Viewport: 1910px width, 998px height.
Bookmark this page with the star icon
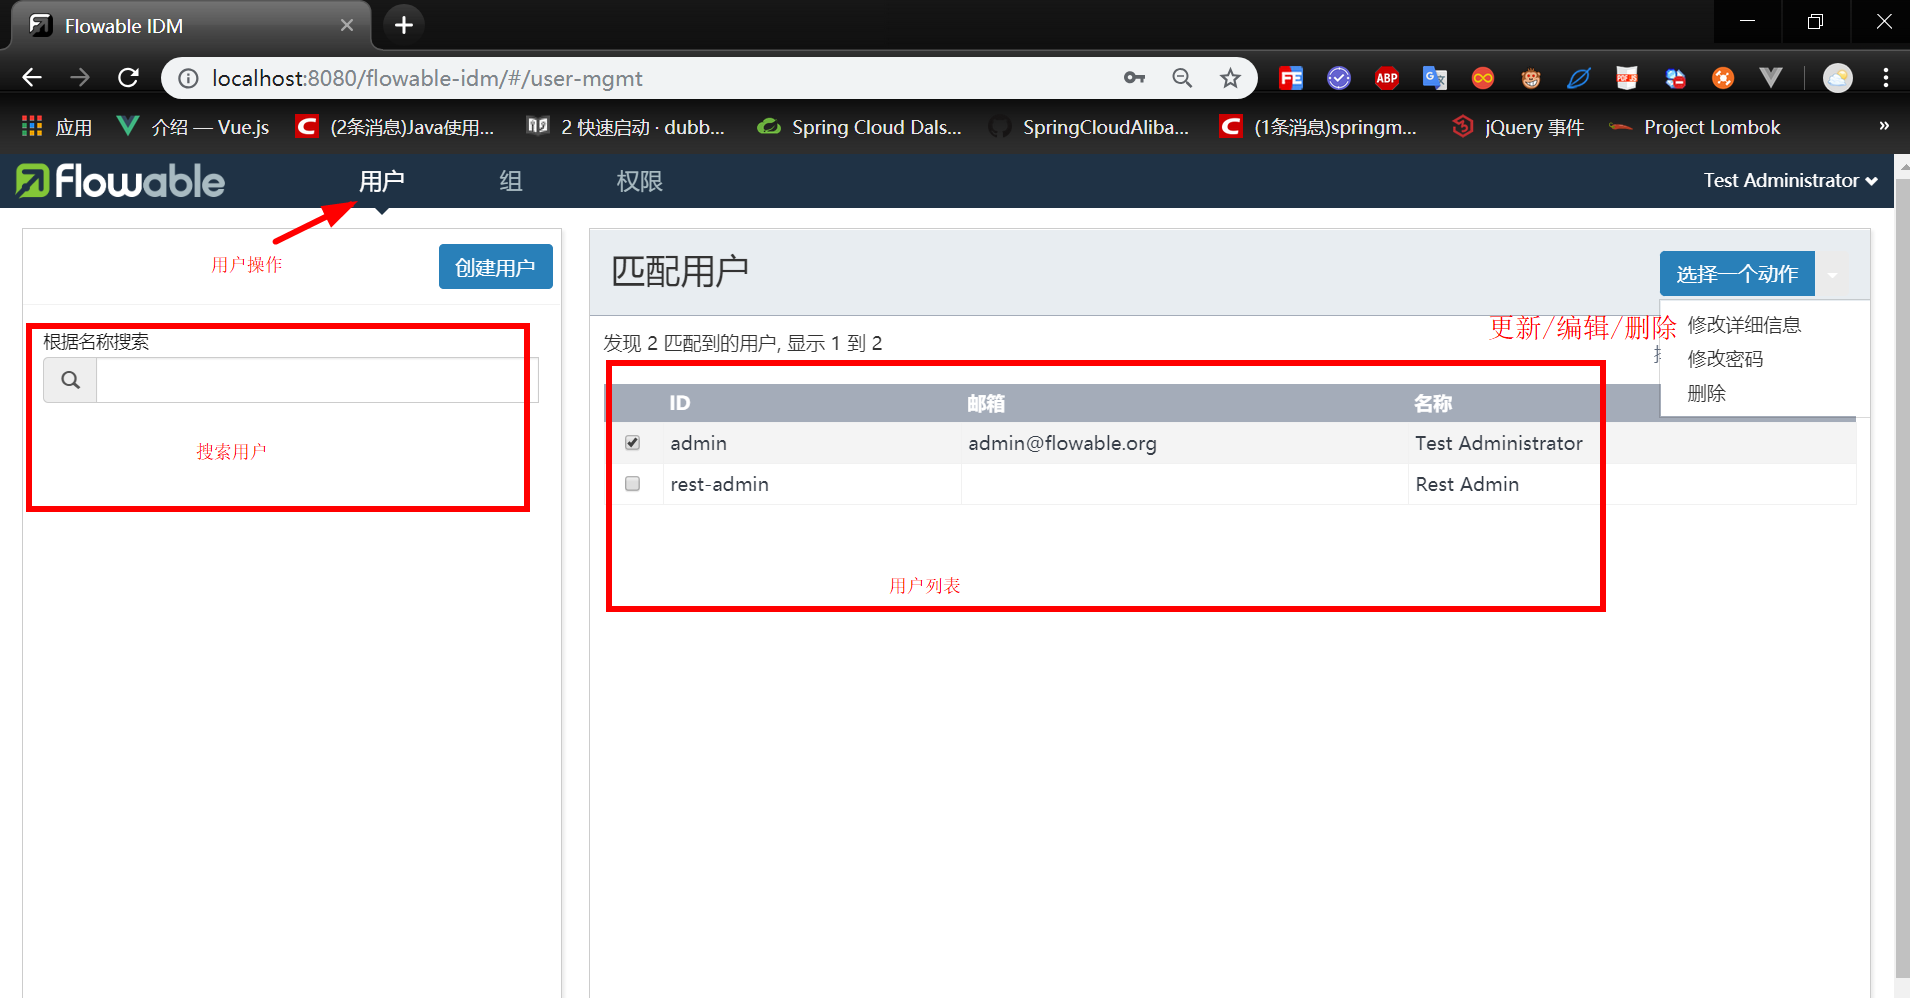click(x=1230, y=78)
